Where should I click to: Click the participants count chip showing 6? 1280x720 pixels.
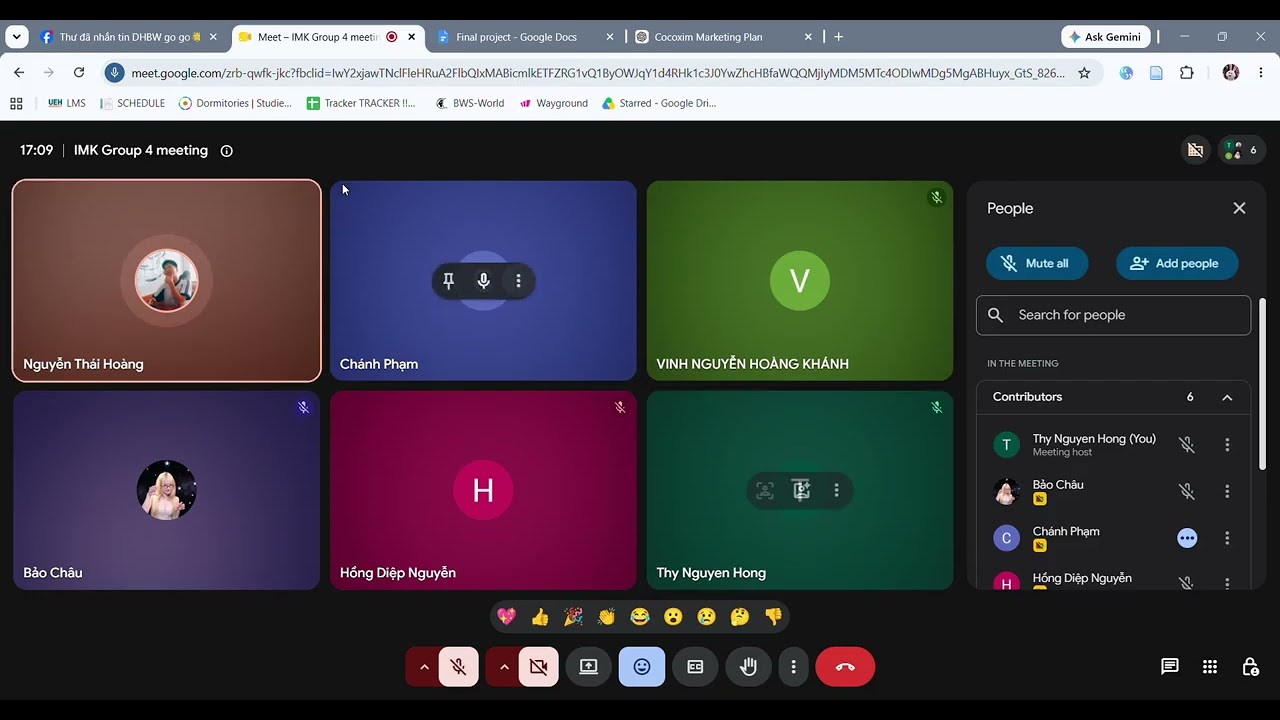click(1241, 150)
